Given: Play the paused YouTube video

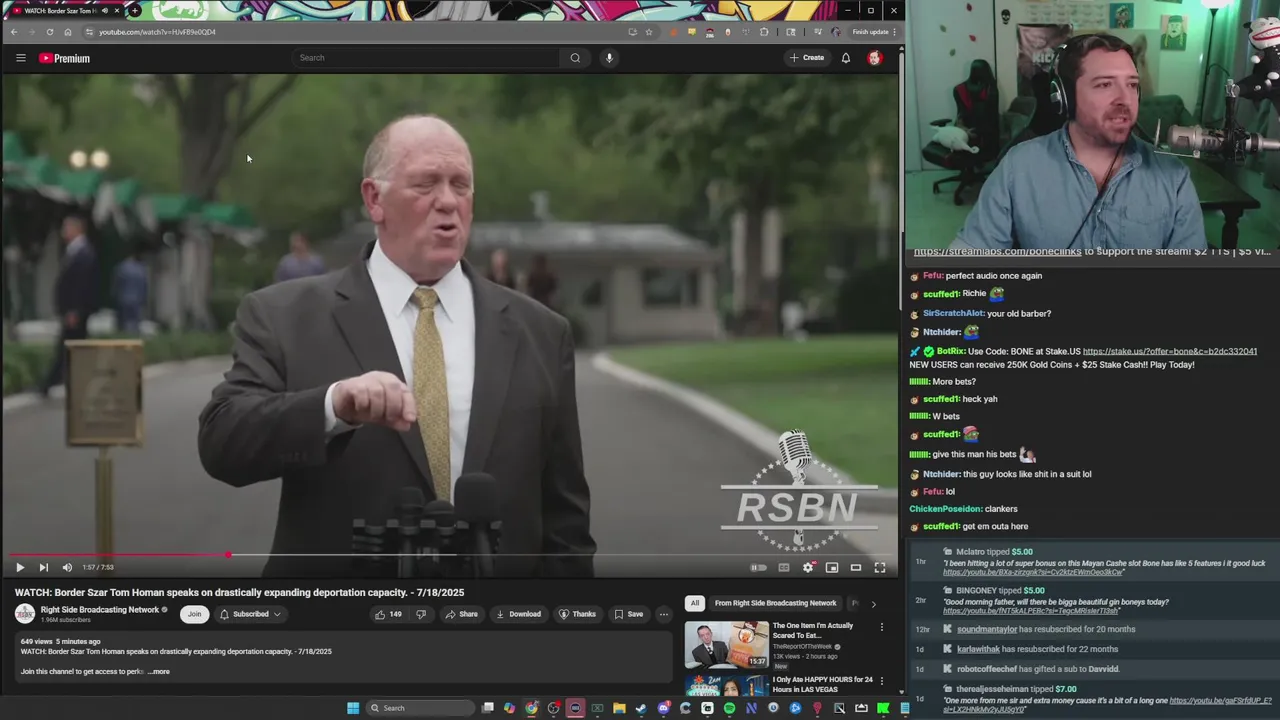Looking at the screenshot, I should click(x=19, y=567).
